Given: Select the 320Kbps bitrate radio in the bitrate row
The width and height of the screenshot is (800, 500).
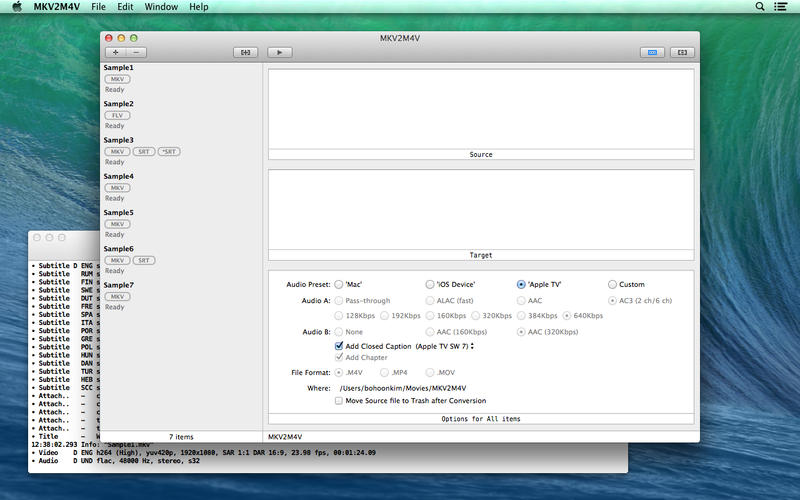Looking at the screenshot, I should [476, 316].
